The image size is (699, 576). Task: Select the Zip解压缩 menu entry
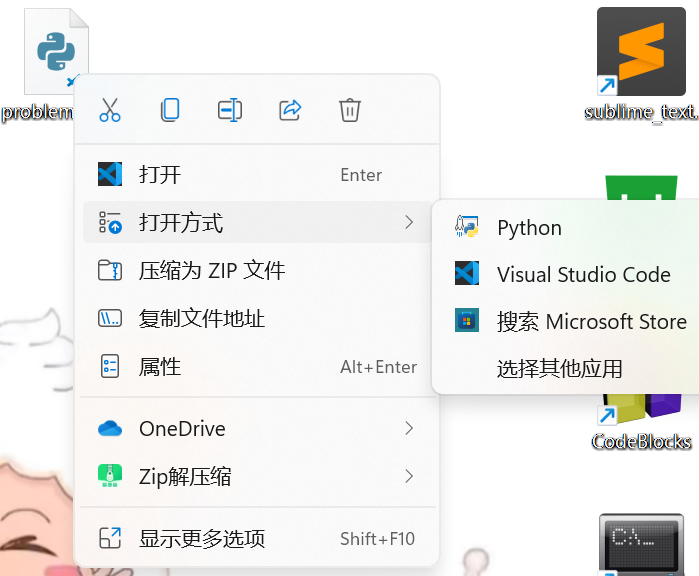pyautogui.click(x=257, y=476)
